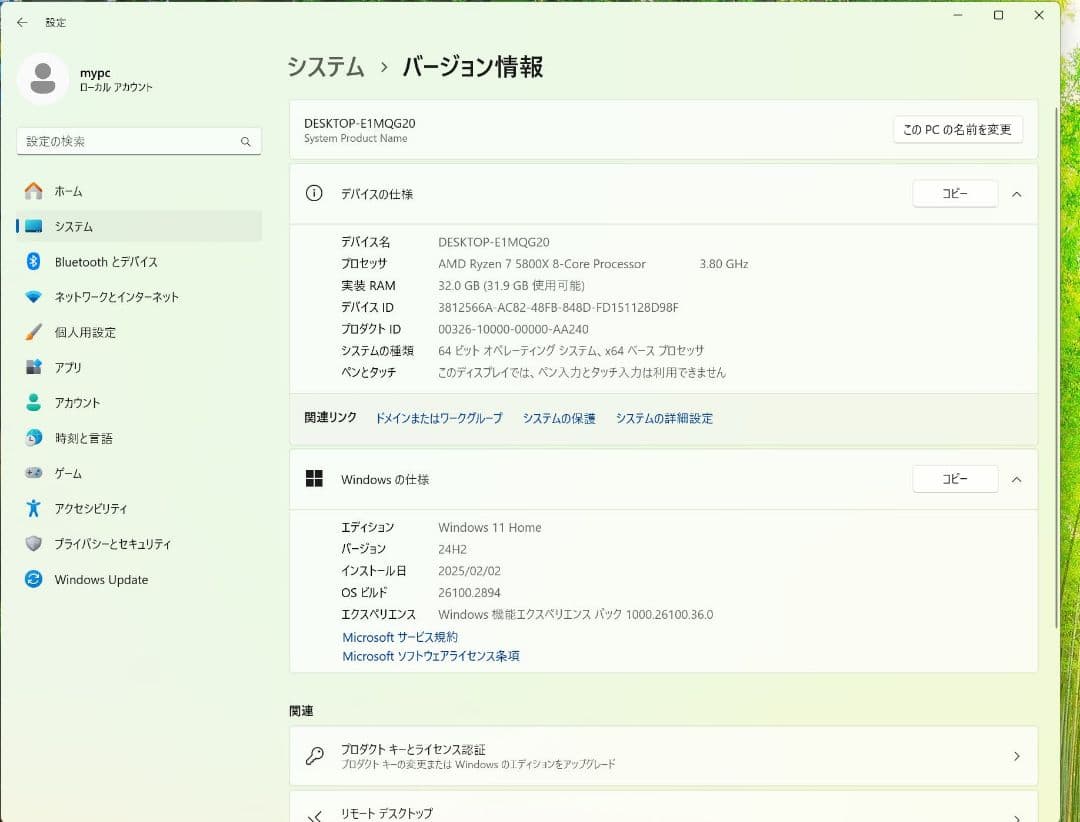The image size is (1080, 822).
Task: Open the システムの詳細設定 link
Action: point(664,418)
